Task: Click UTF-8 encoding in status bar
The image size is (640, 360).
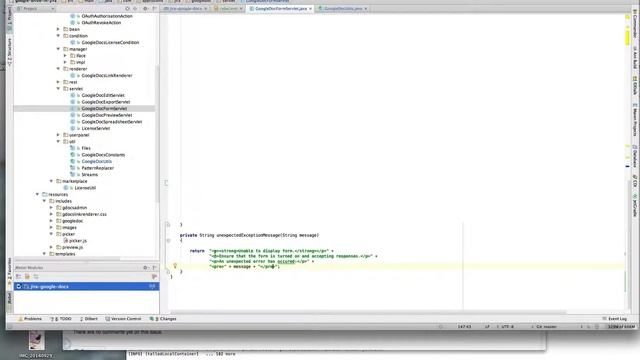Action: (x=507, y=327)
